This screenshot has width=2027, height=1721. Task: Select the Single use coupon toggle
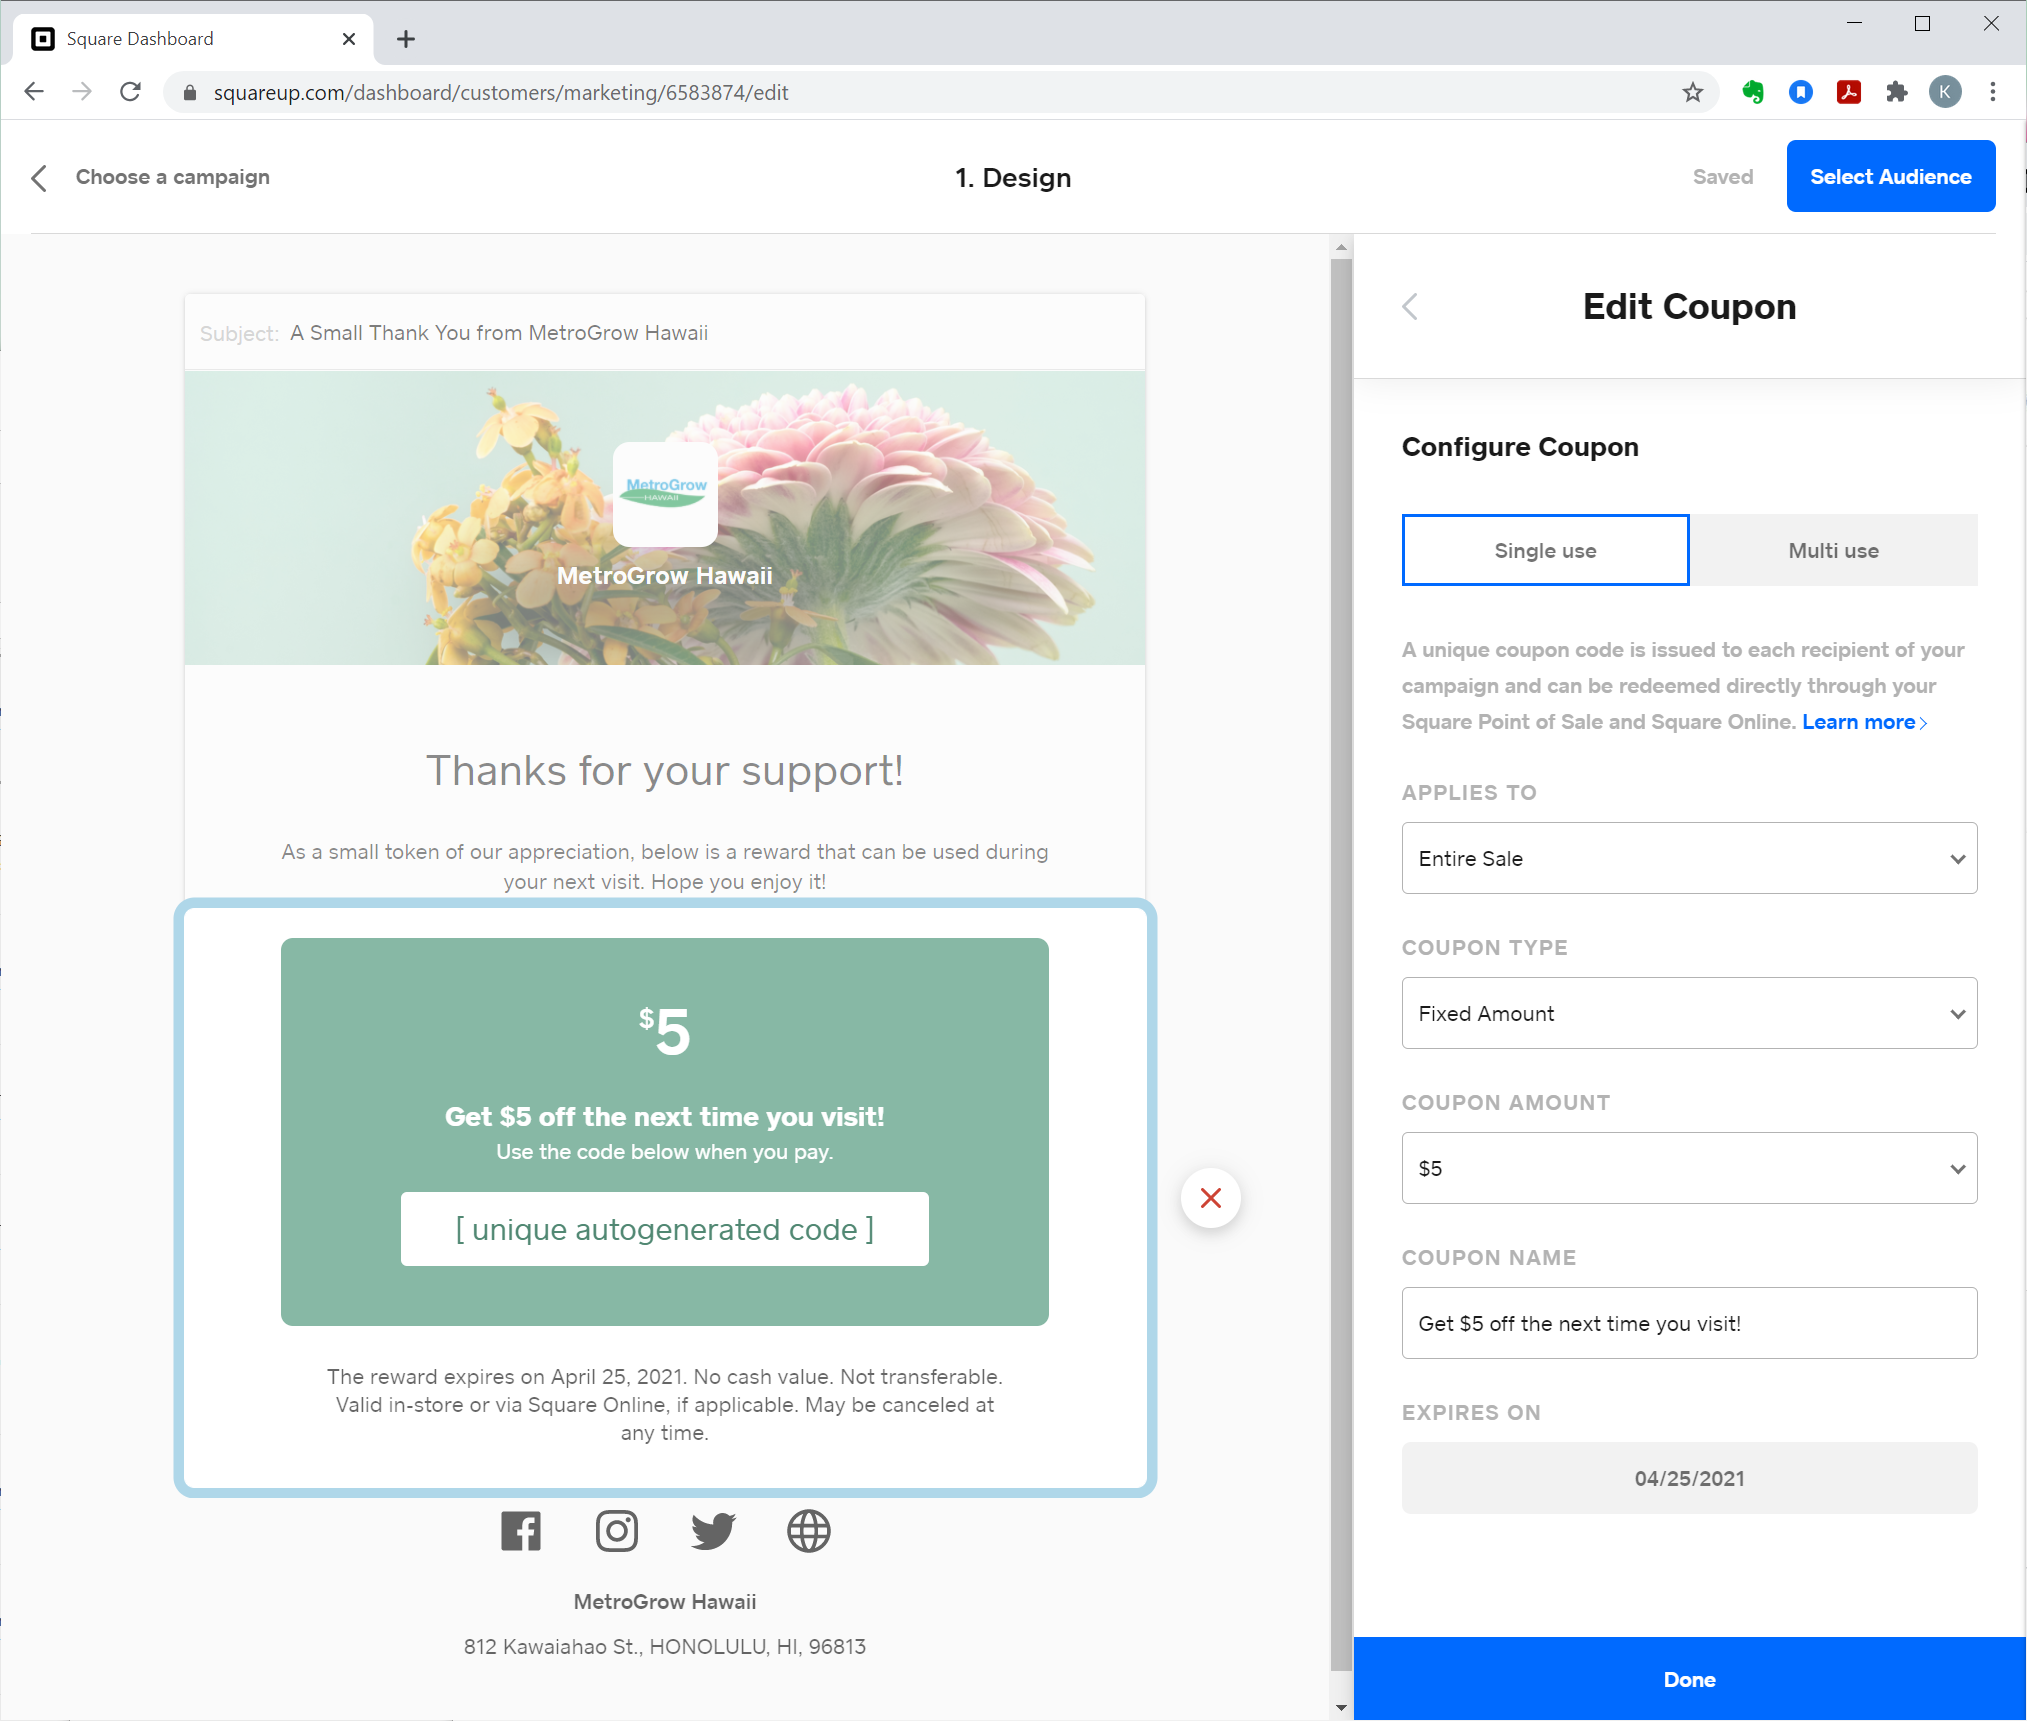pyautogui.click(x=1544, y=550)
